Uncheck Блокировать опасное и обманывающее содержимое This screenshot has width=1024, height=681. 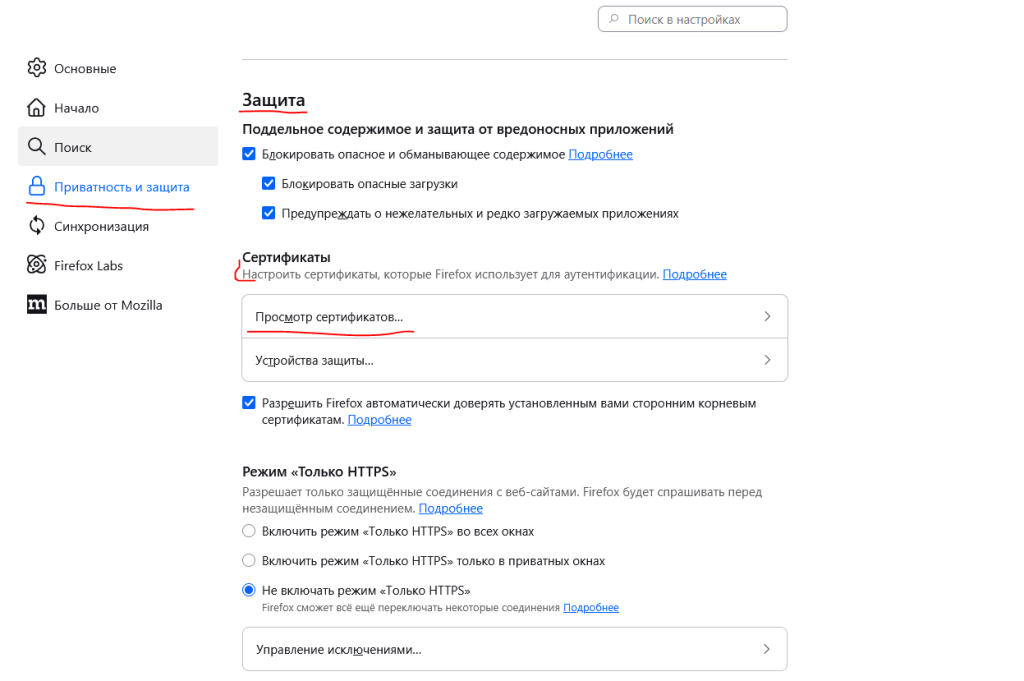click(249, 154)
